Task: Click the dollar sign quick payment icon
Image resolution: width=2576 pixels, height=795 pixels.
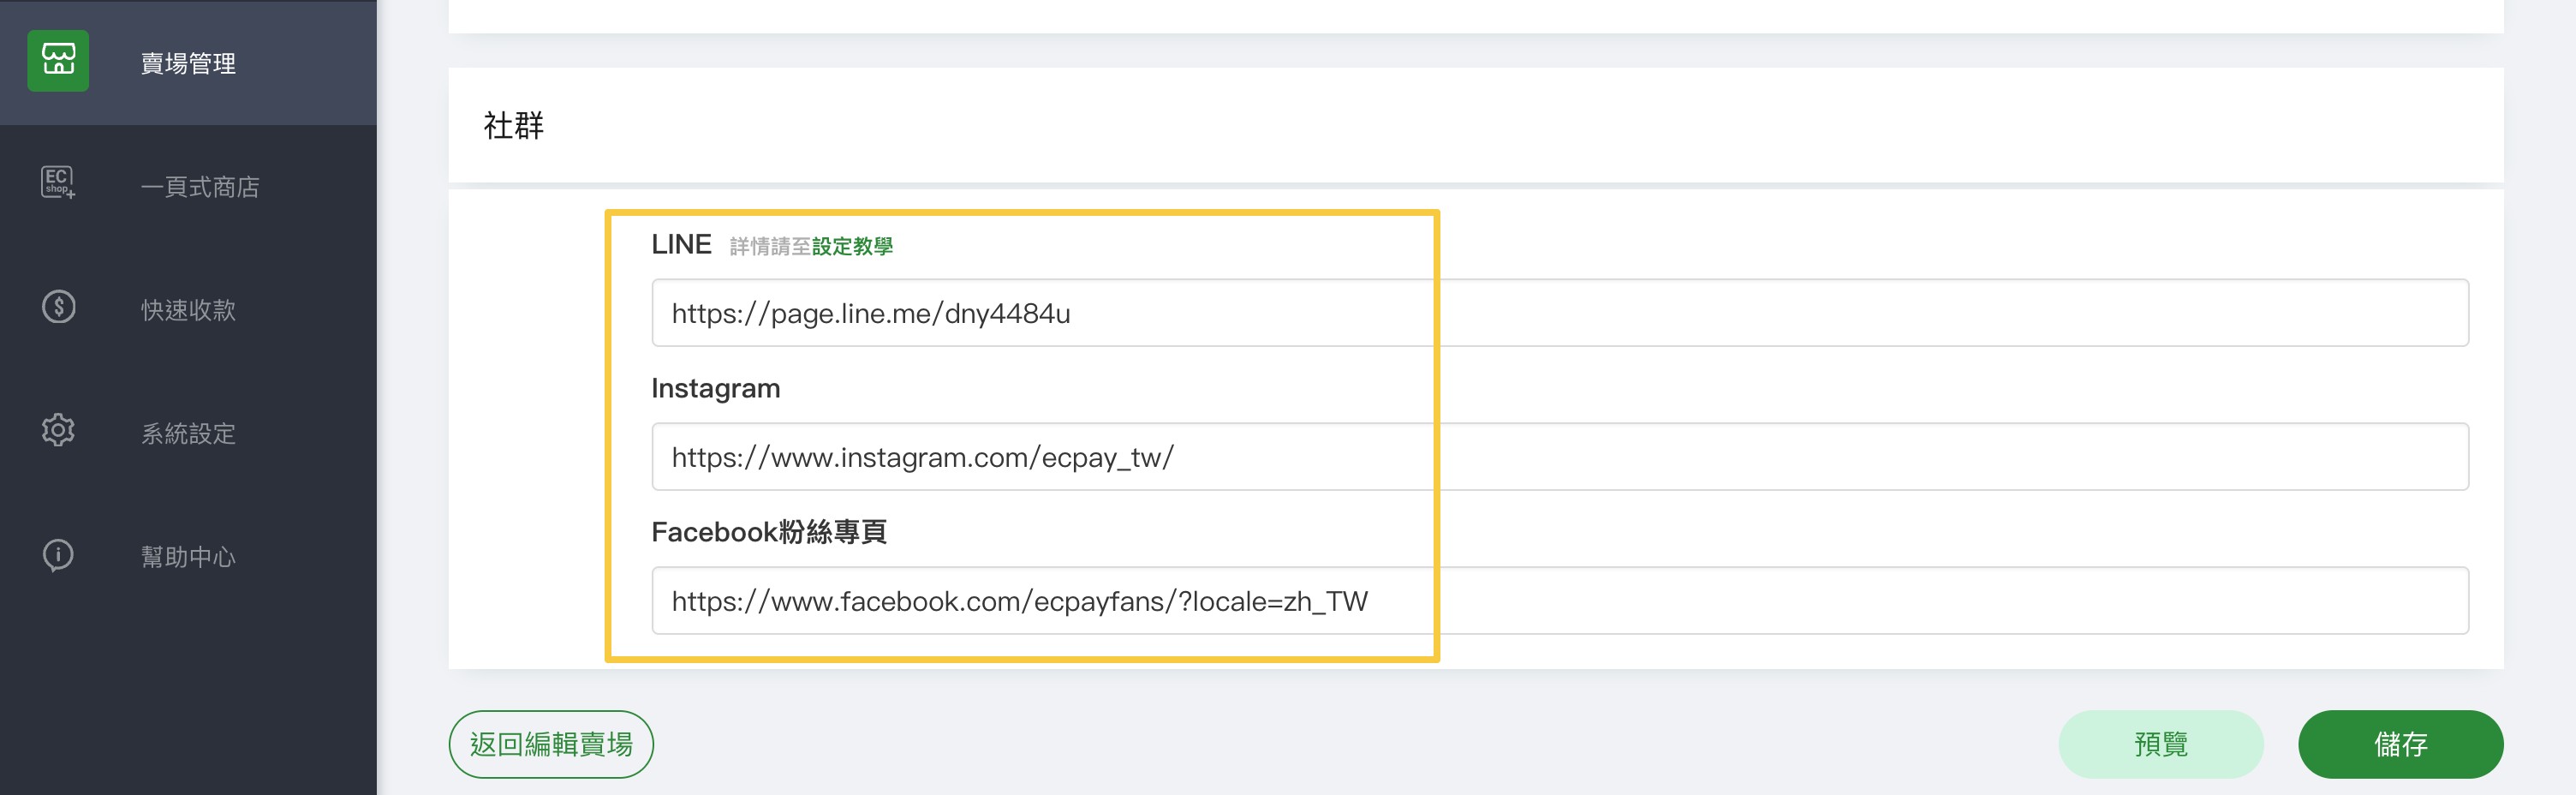Action: tap(58, 307)
